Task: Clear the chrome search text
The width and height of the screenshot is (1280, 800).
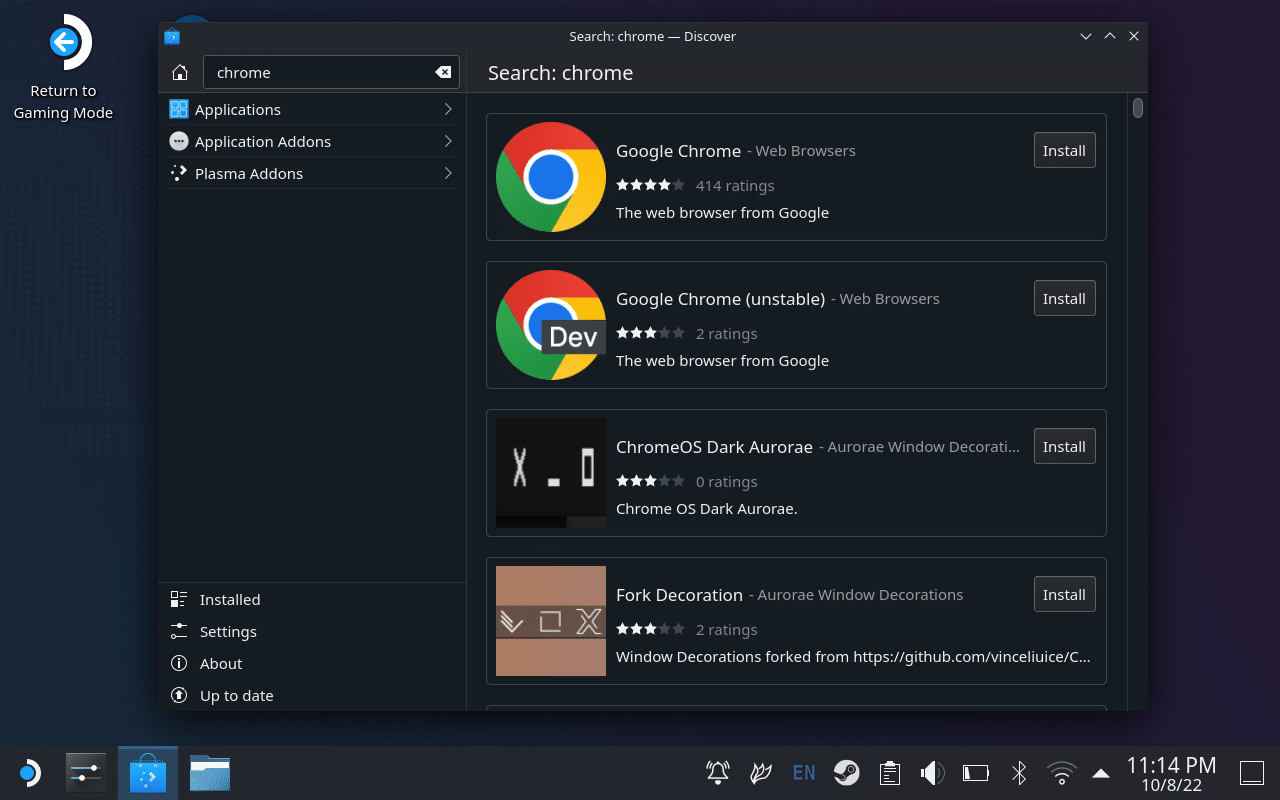Action: point(443,72)
